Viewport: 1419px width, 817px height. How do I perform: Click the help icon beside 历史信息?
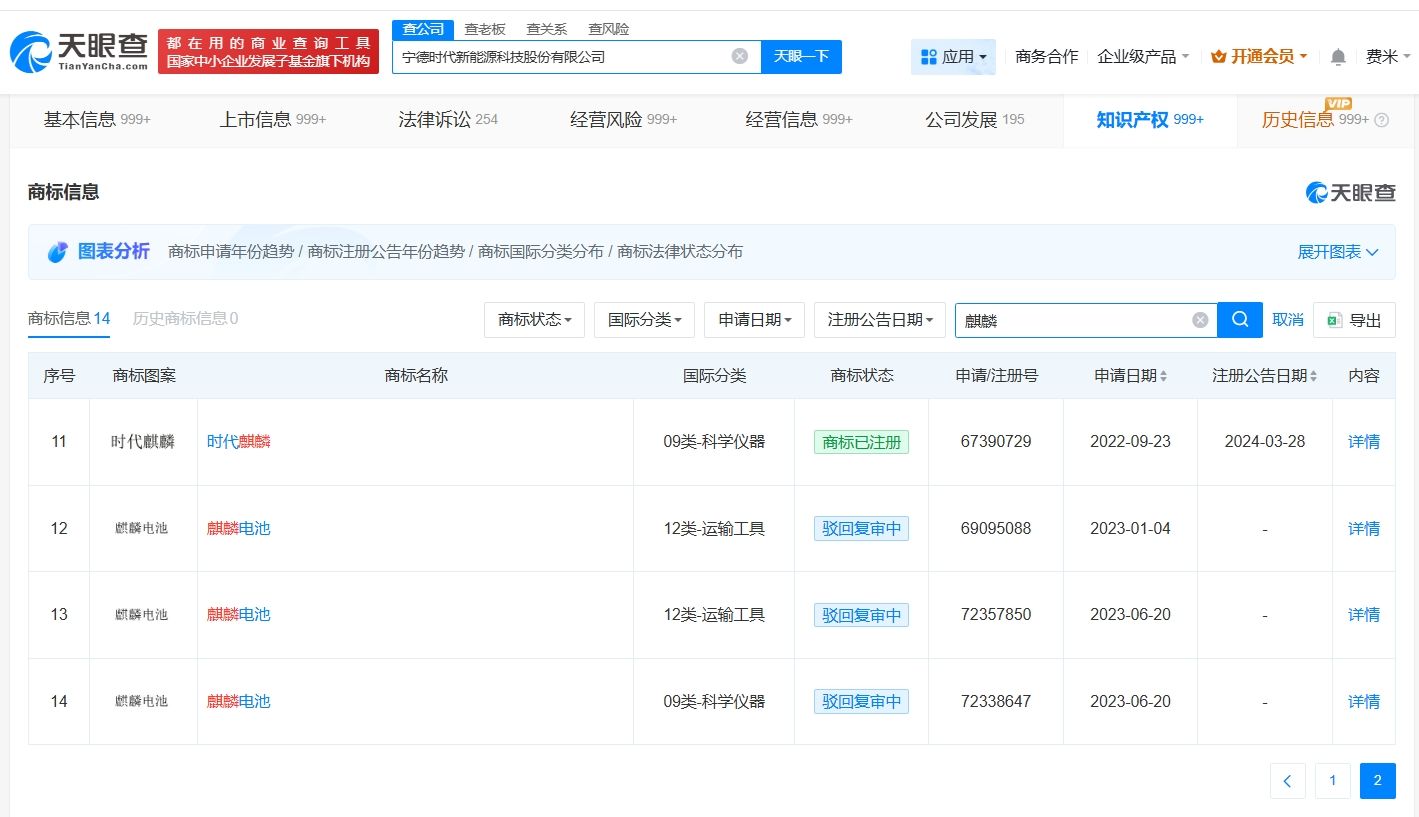point(1382,120)
